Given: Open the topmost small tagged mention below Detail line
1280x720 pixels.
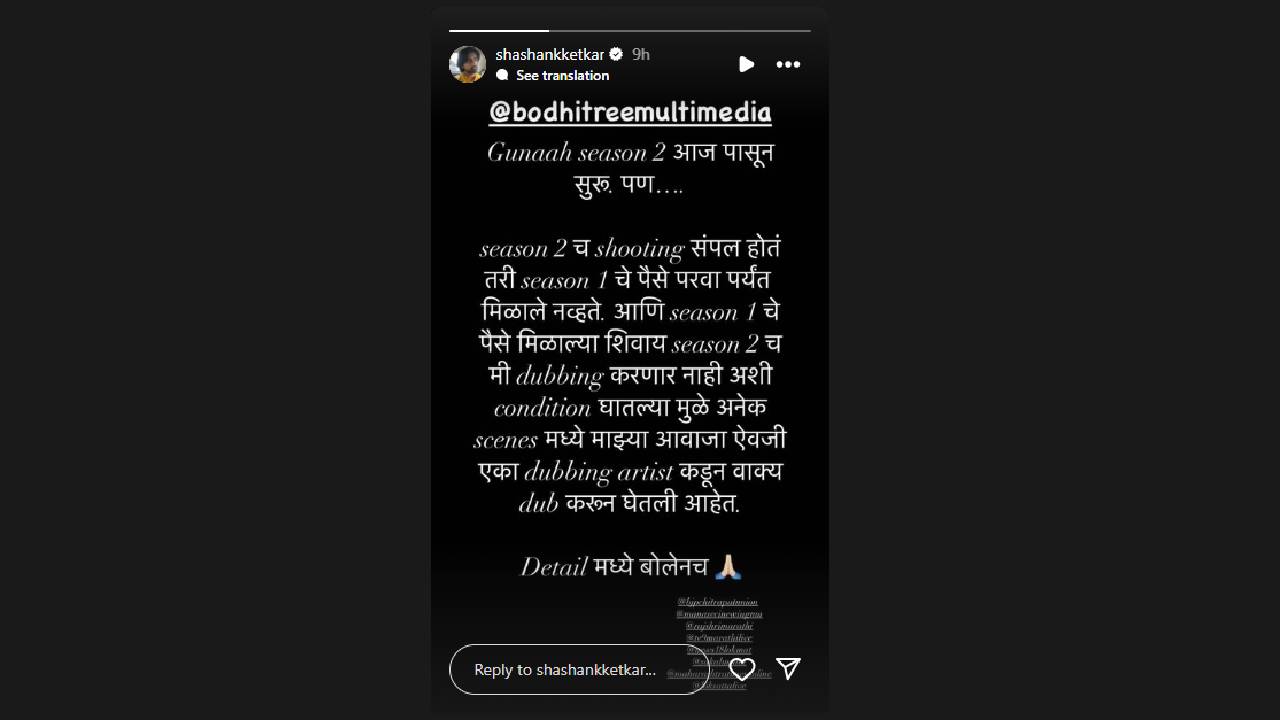Looking at the screenshot, I should (x=718, y=602).
